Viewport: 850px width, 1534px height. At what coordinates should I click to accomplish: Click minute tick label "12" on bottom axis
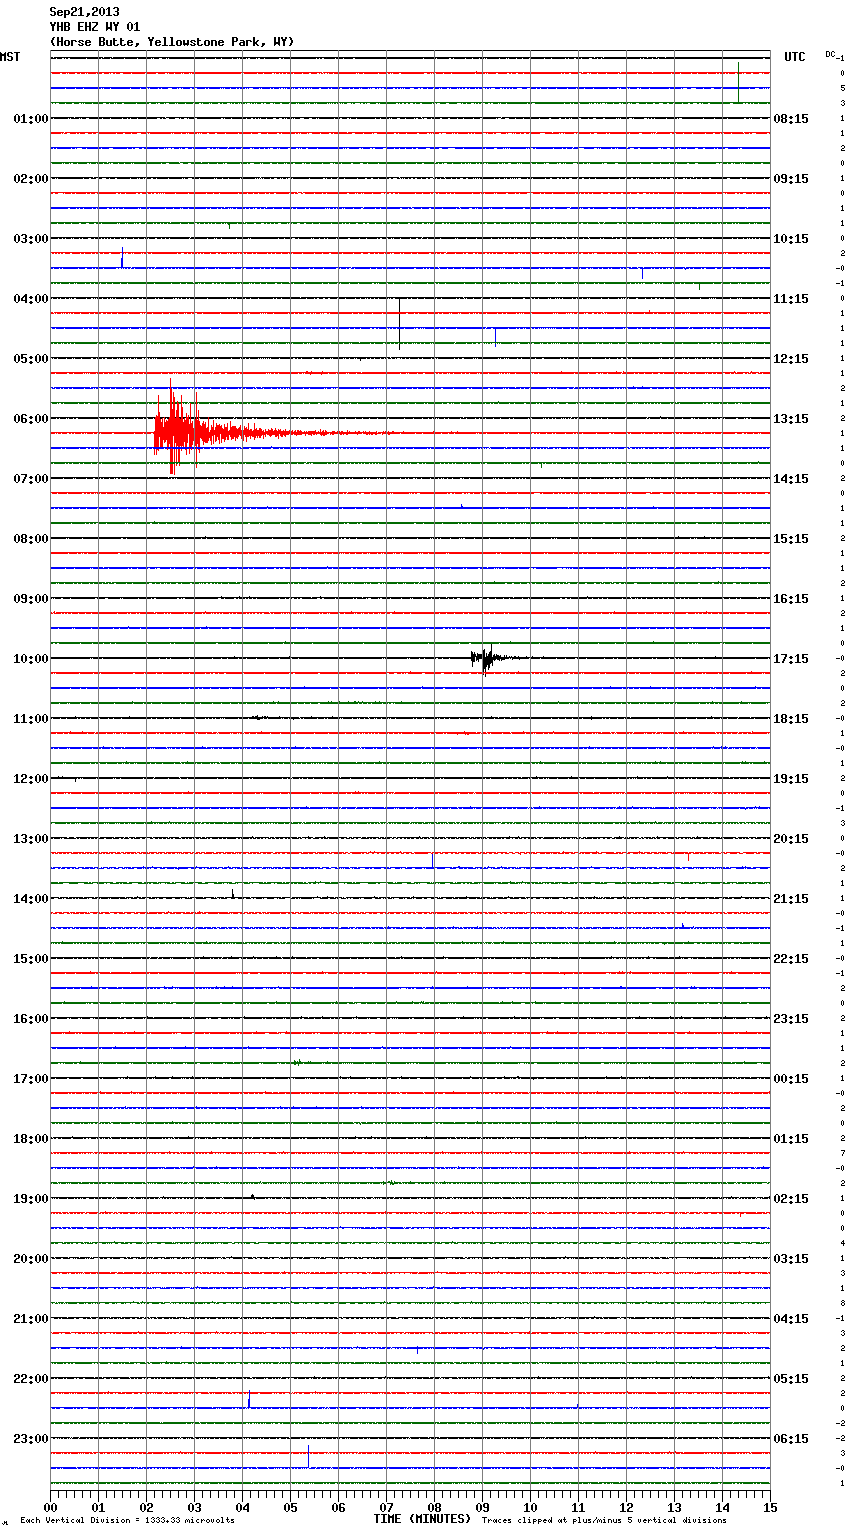pos(626,1507)
